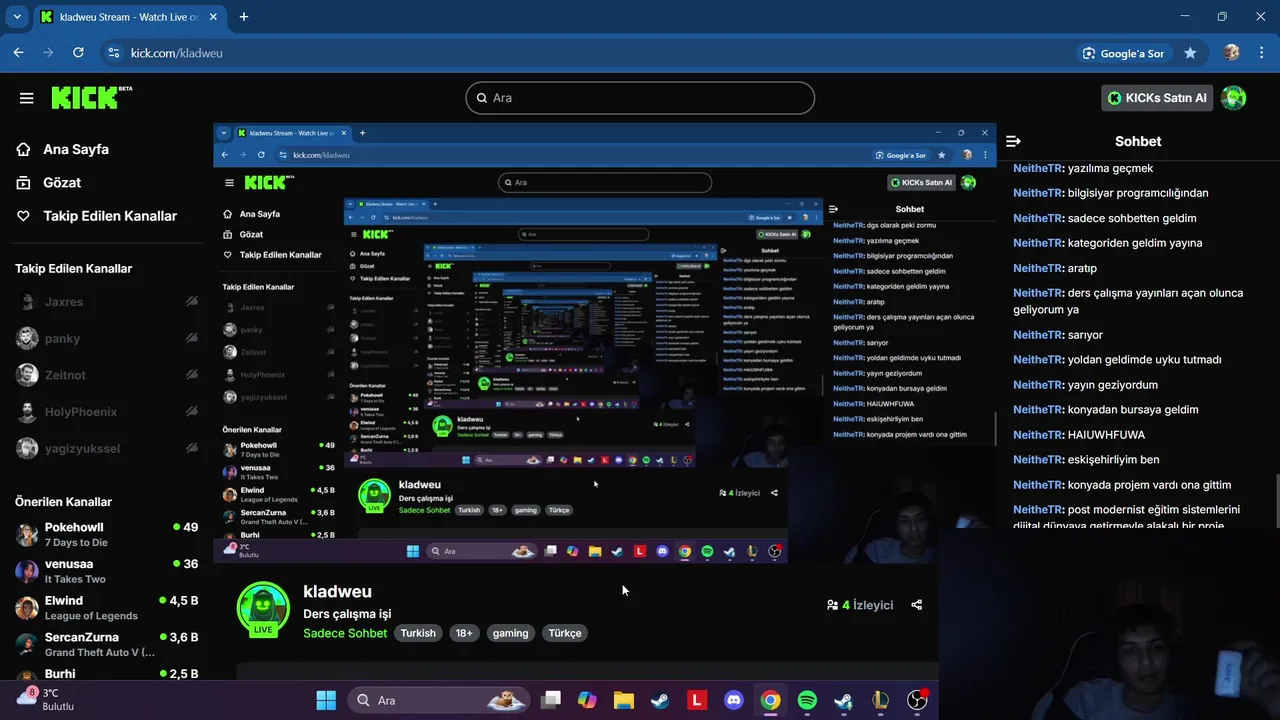Click the live stream video player
1280x720 pixels.
pos(604,343)
